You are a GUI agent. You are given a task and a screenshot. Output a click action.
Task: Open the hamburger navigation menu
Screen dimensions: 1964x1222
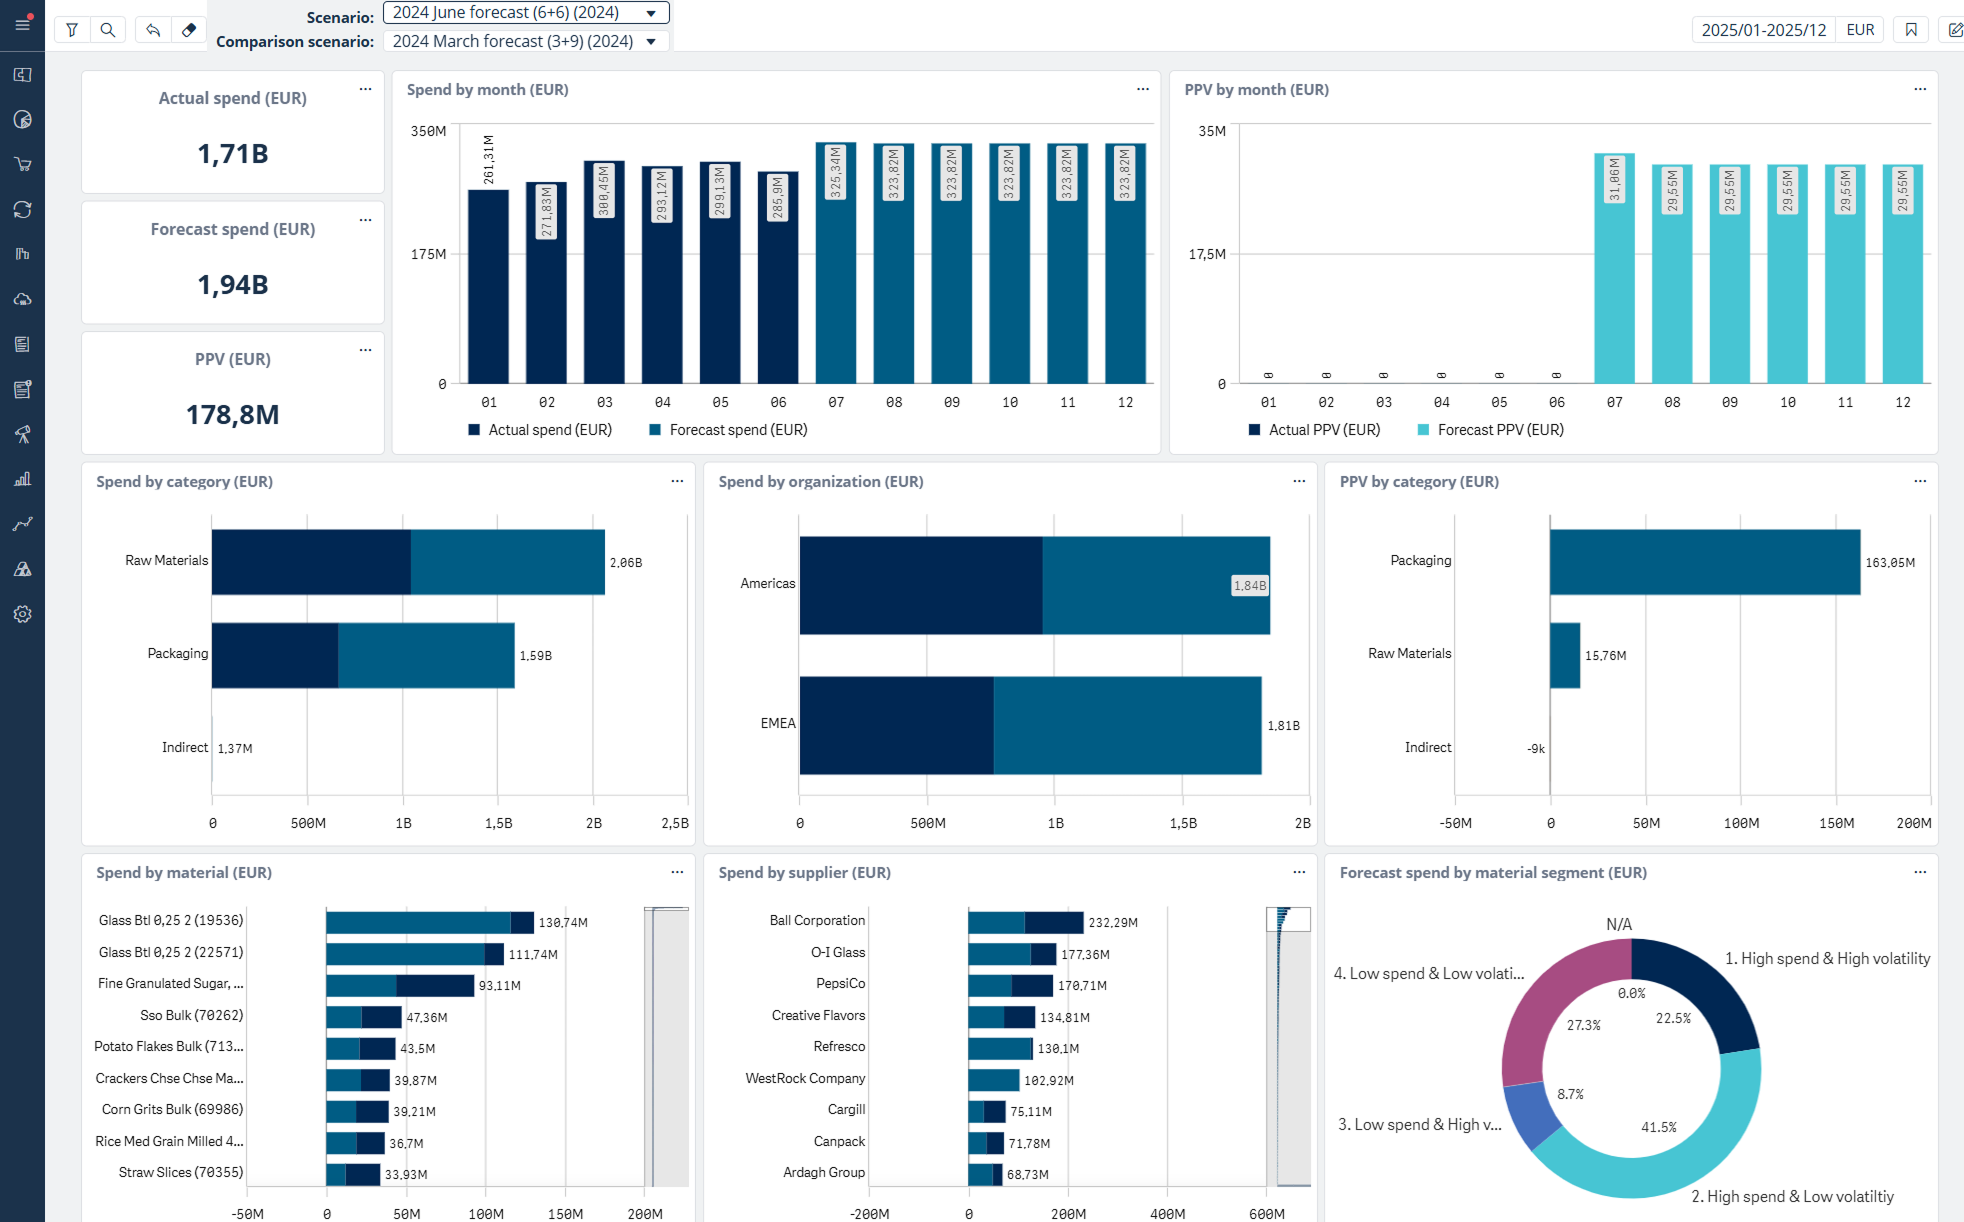(22, 24)
